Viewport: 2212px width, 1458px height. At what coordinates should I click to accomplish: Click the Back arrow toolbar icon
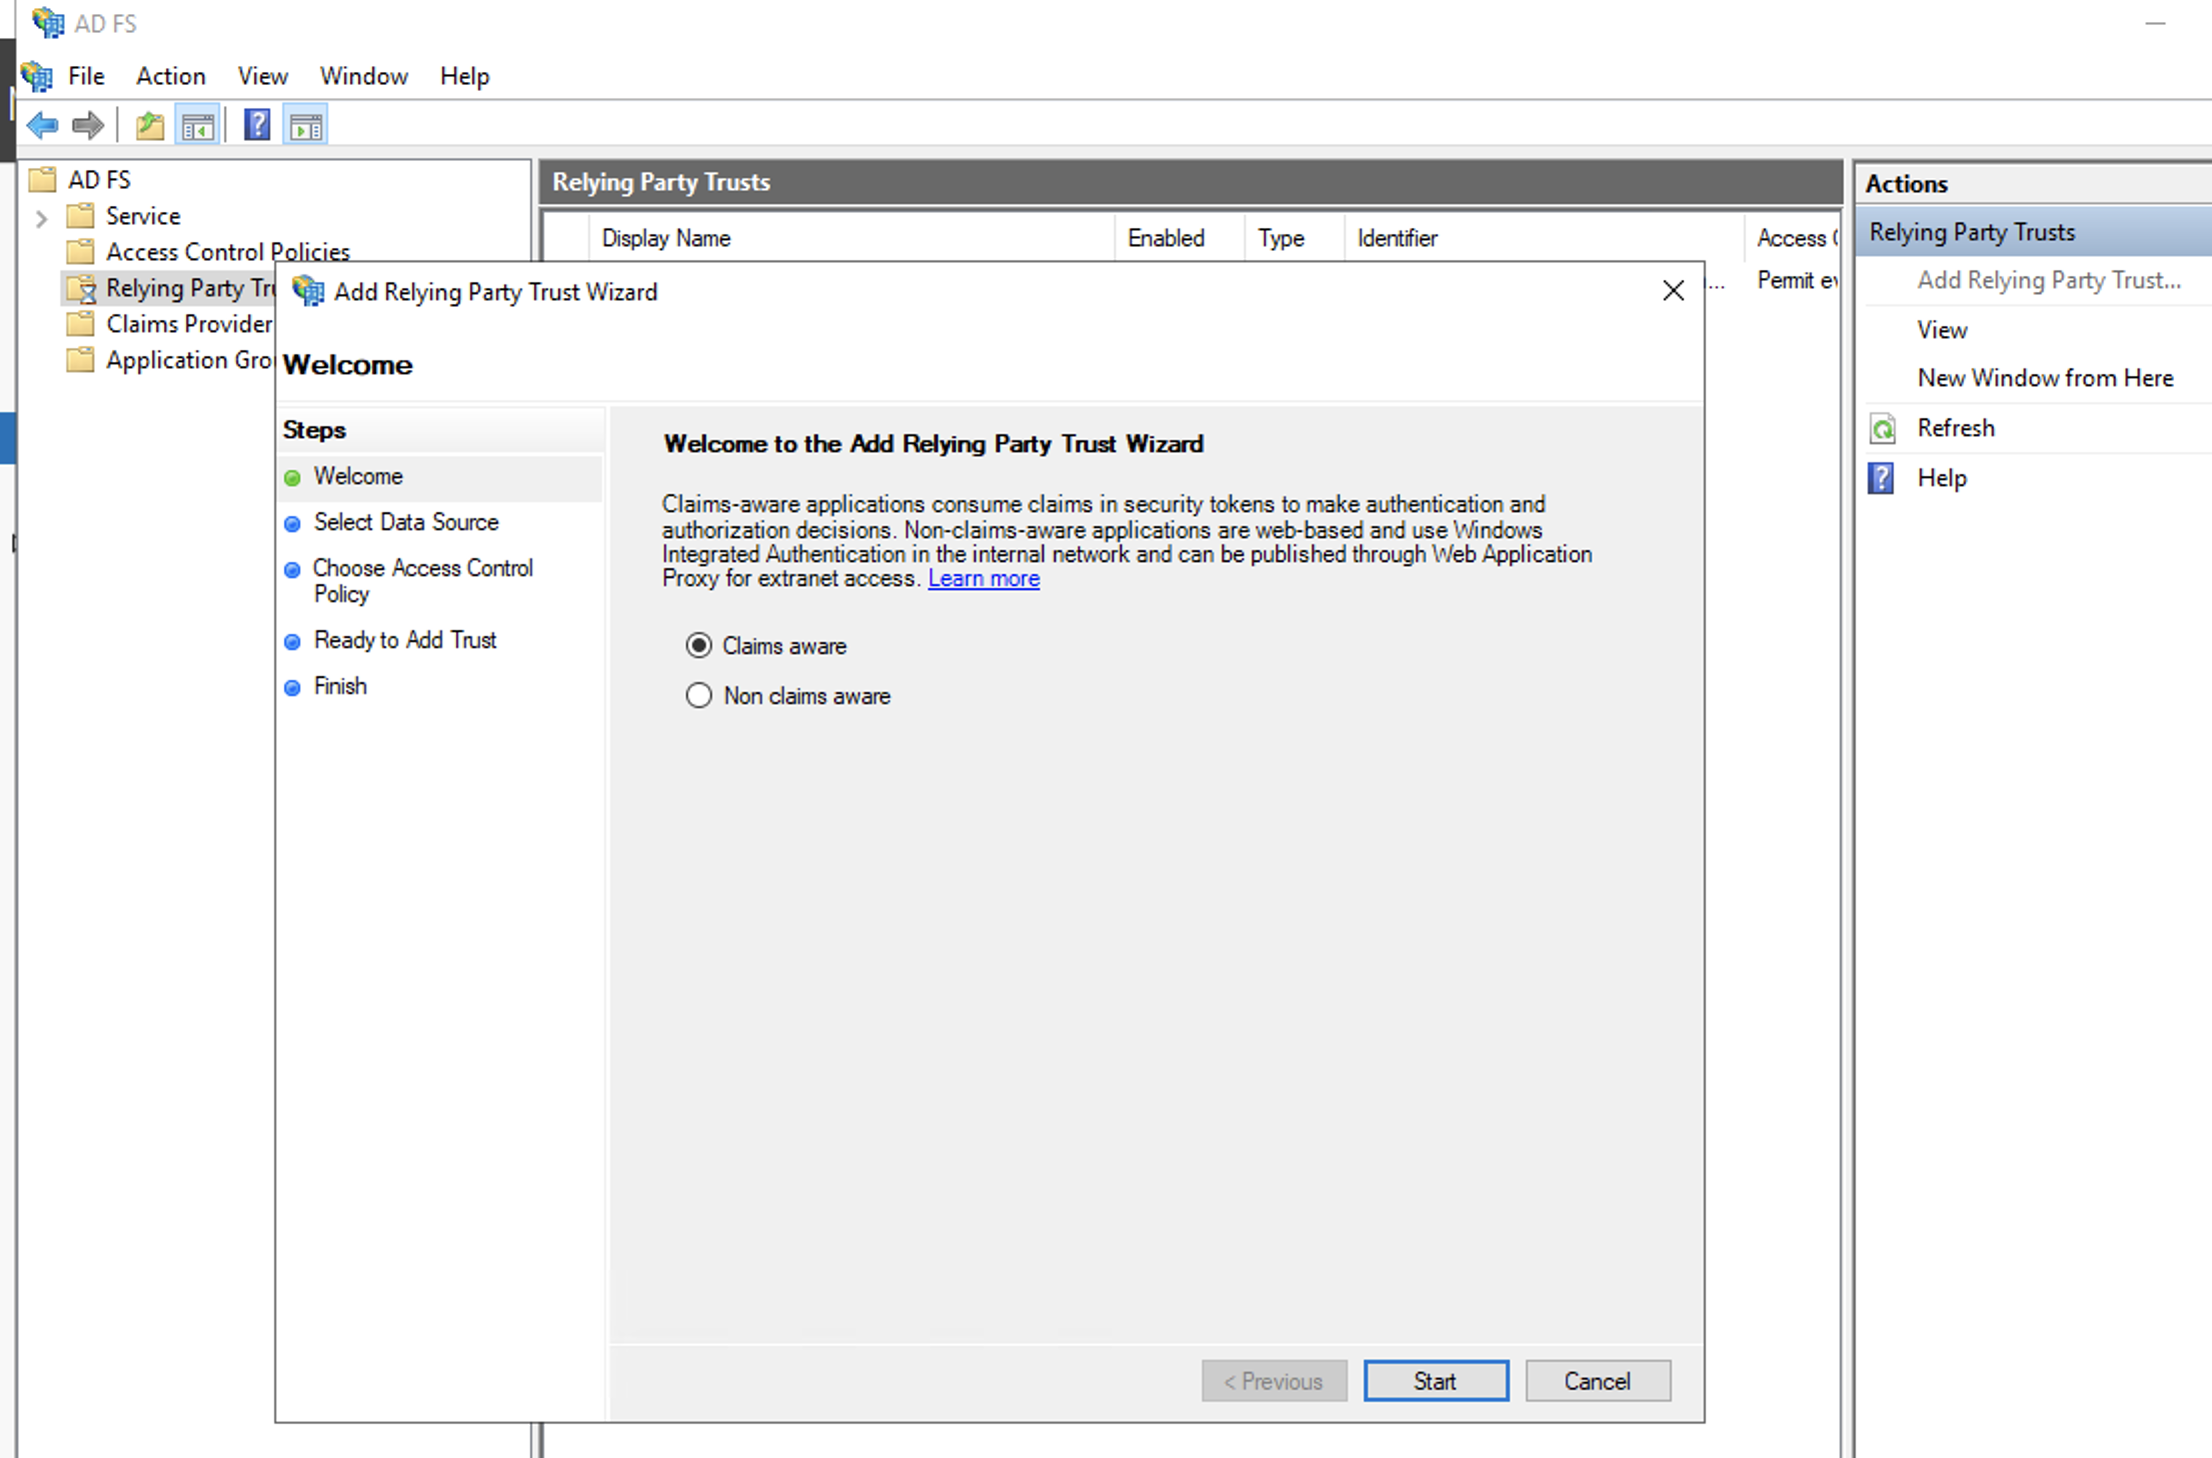pos(43,125)
